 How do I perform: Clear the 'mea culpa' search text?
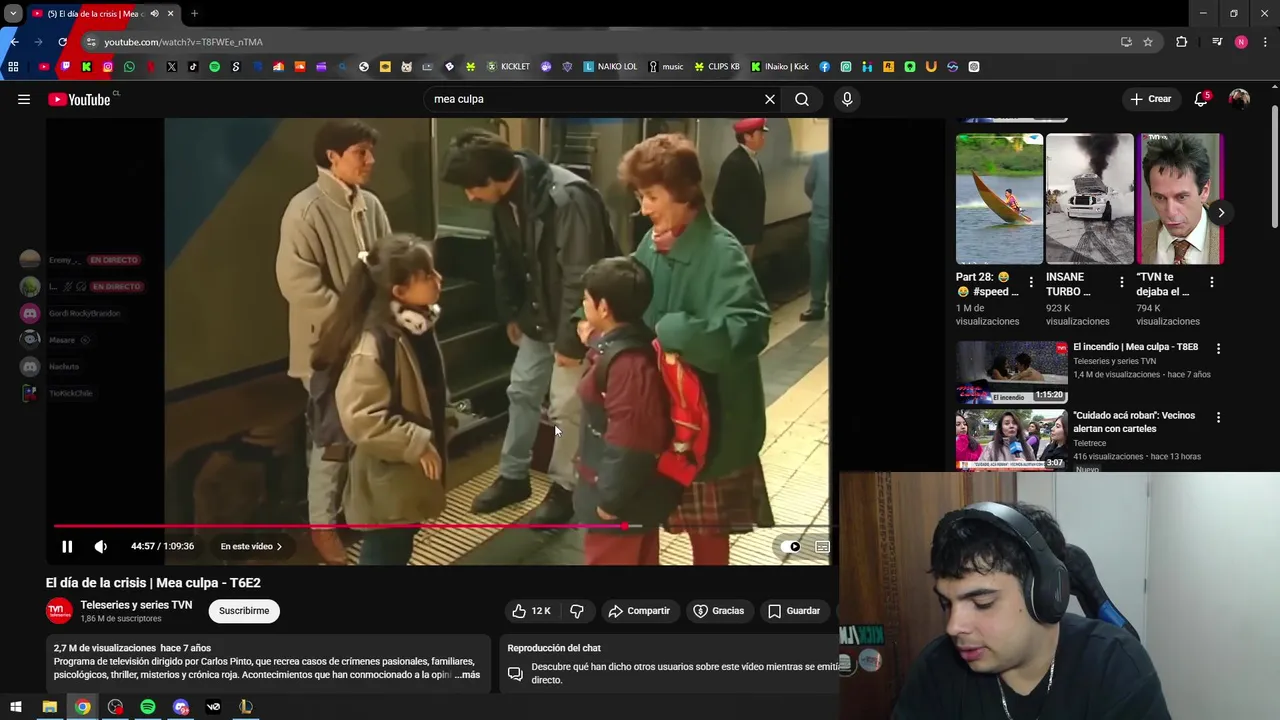770,99
